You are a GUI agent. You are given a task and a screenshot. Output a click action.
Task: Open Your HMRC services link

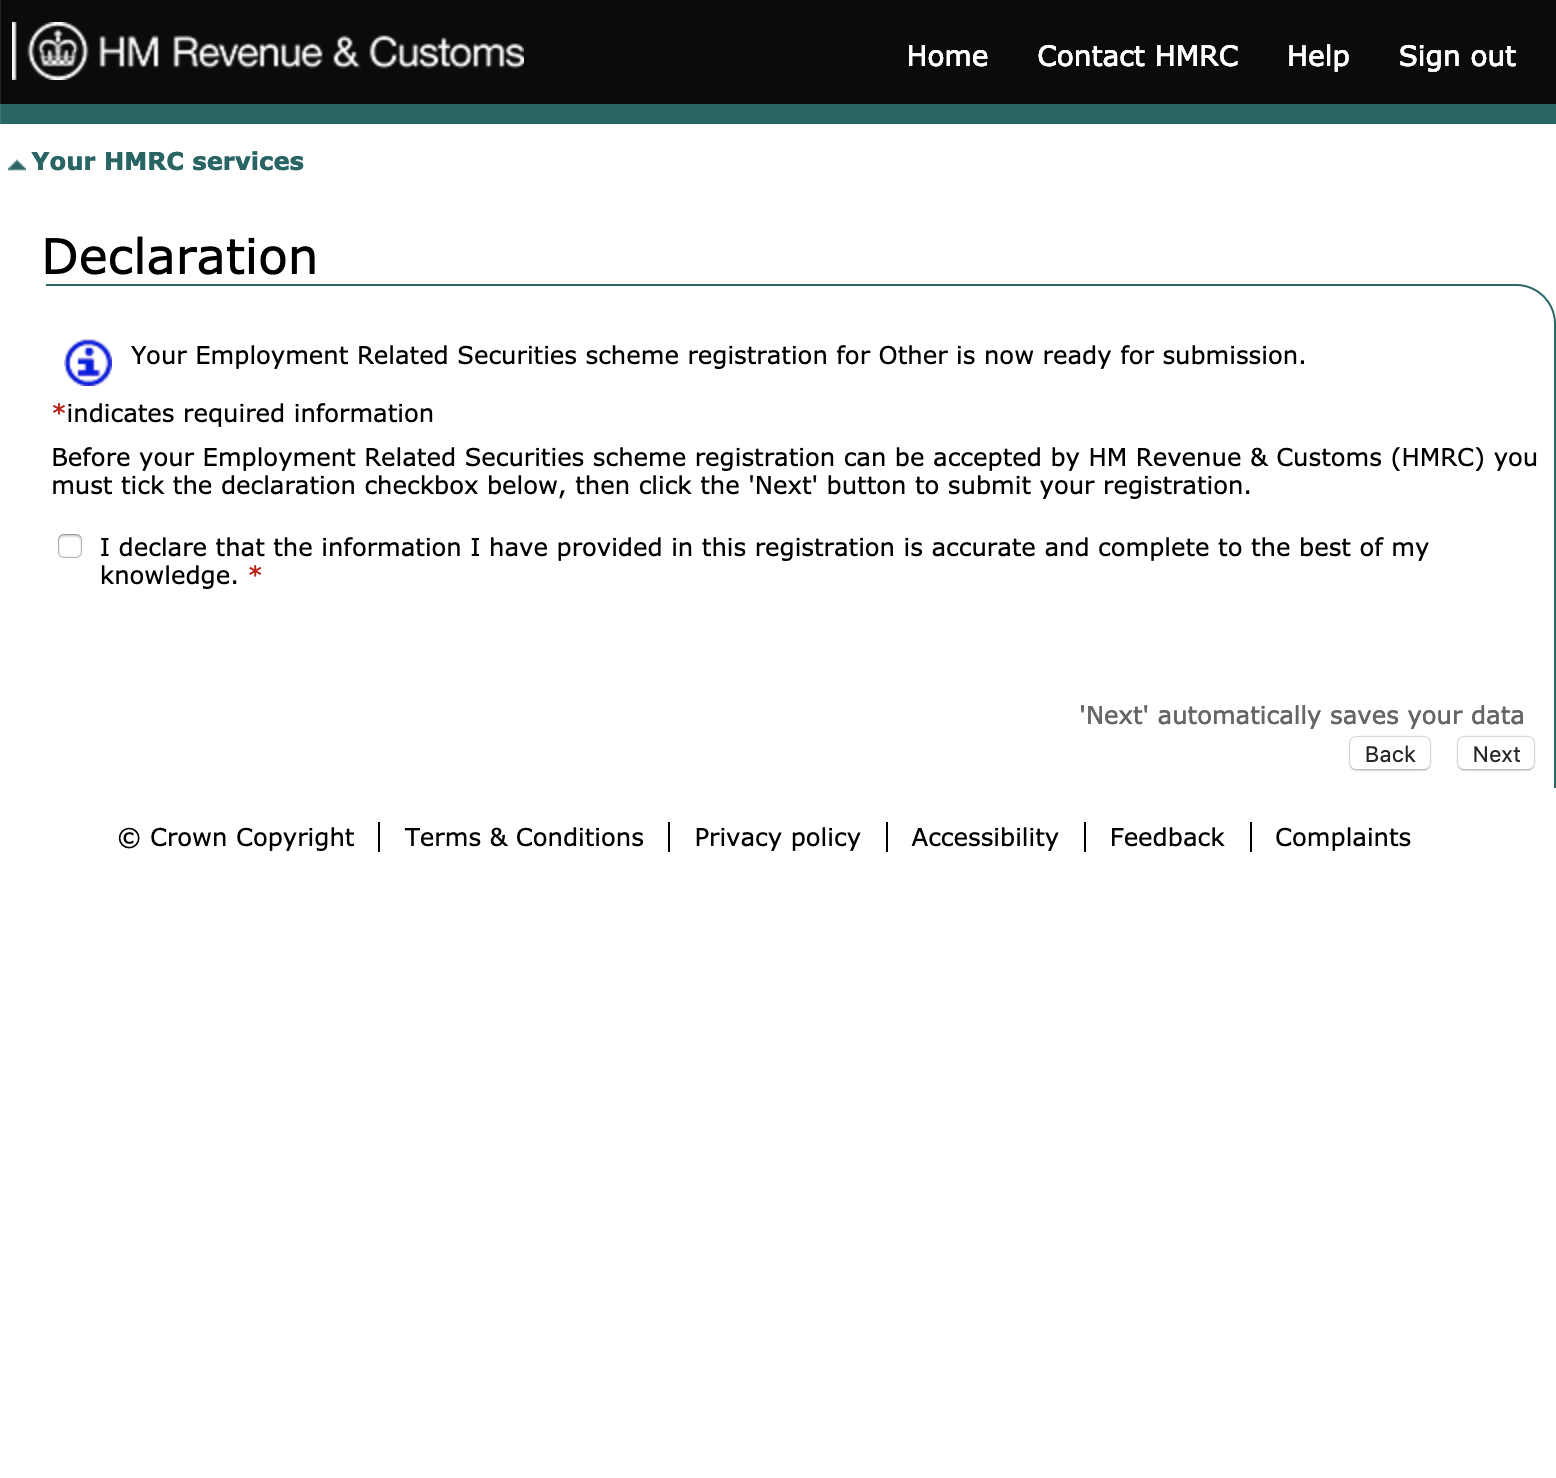click(x=167, y=161)
